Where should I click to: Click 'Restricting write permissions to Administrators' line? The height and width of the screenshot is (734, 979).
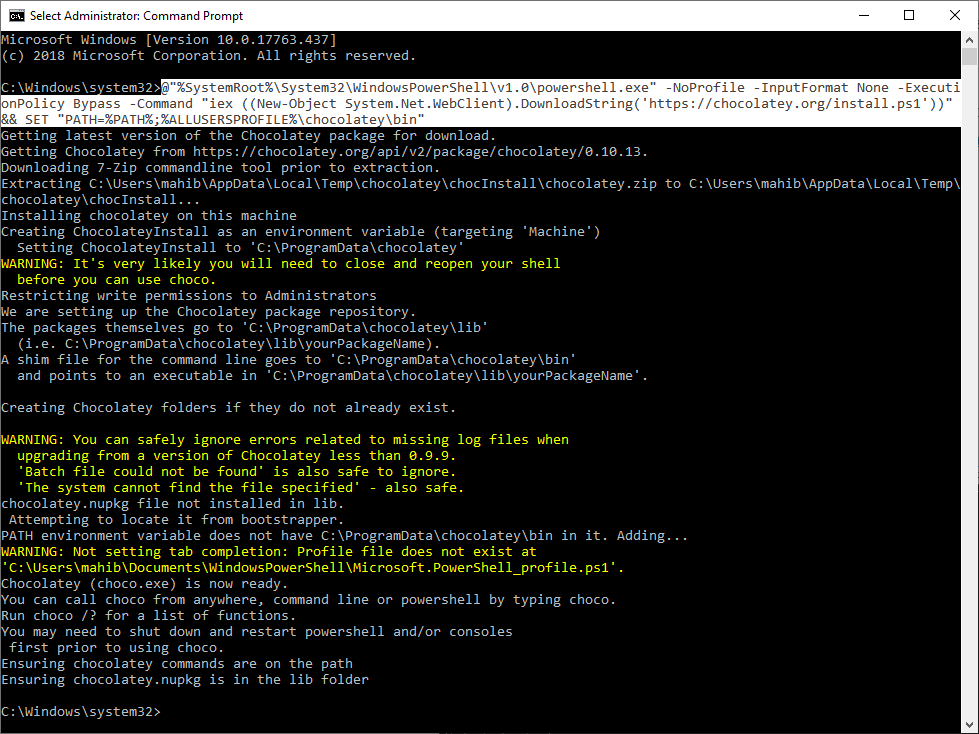click(189, 296)
